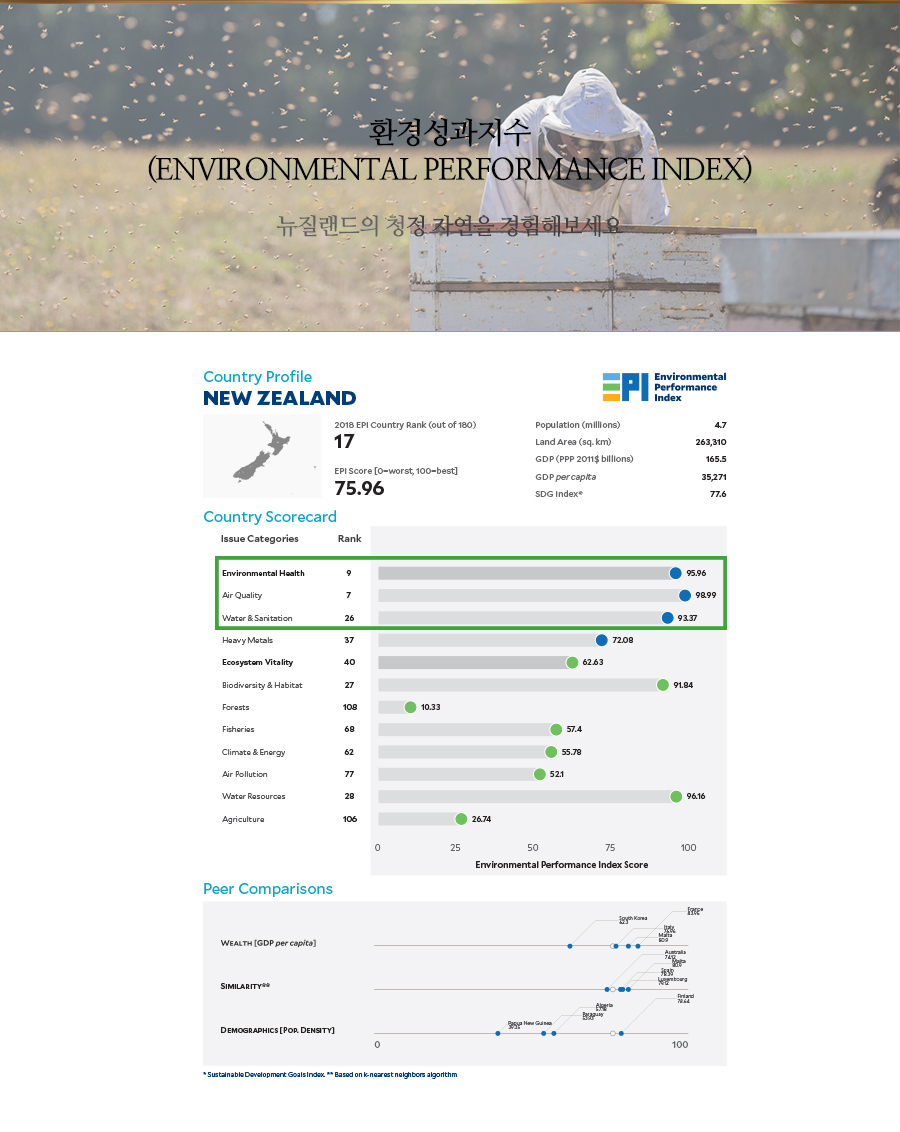
Task: Click the EPI score value 75.96
Action: [359, 488]
